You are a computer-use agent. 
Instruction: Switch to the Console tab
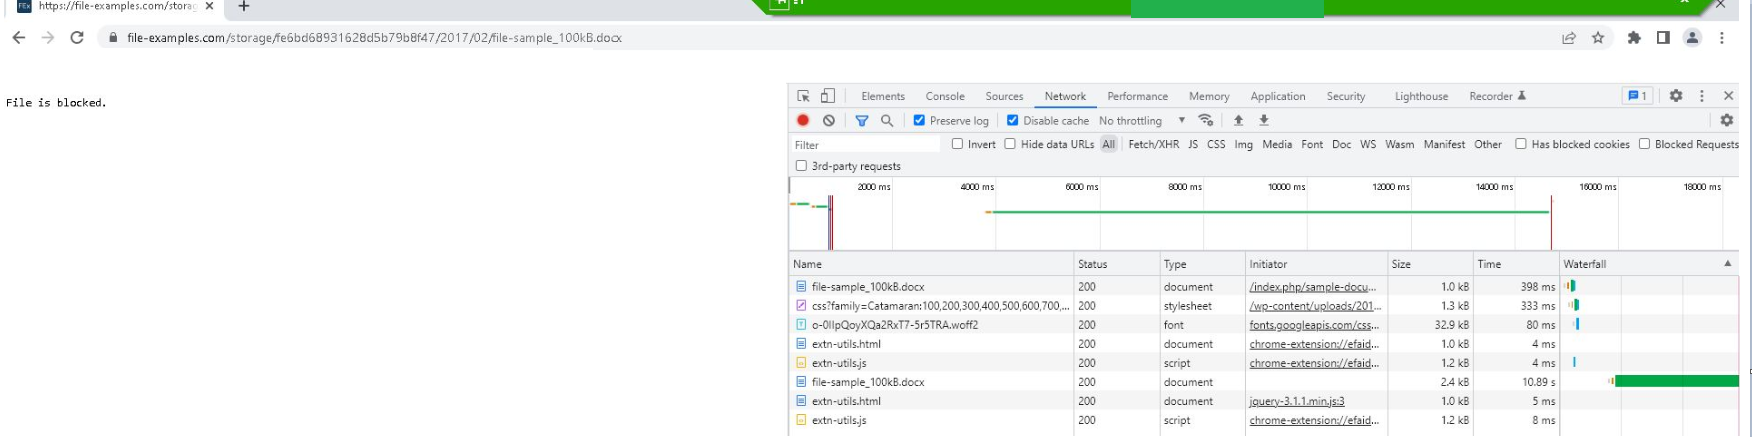[x=945, y=96]
